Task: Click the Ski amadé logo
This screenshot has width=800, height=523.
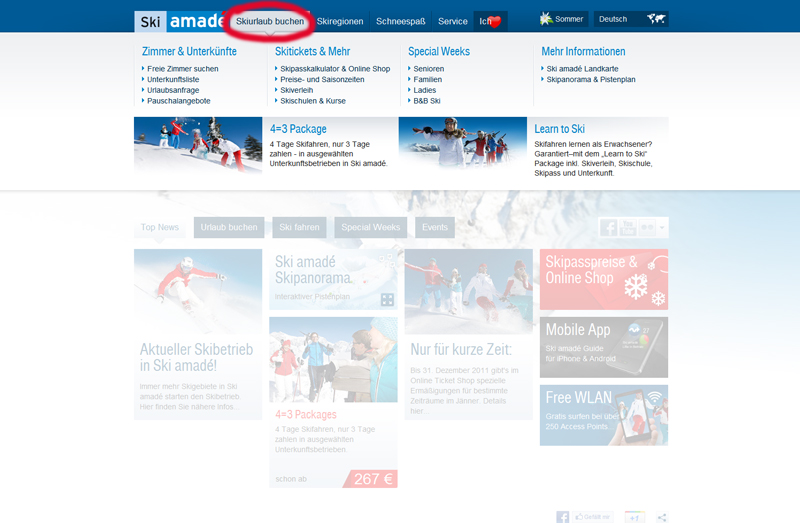Action: (x=180, y=21)
